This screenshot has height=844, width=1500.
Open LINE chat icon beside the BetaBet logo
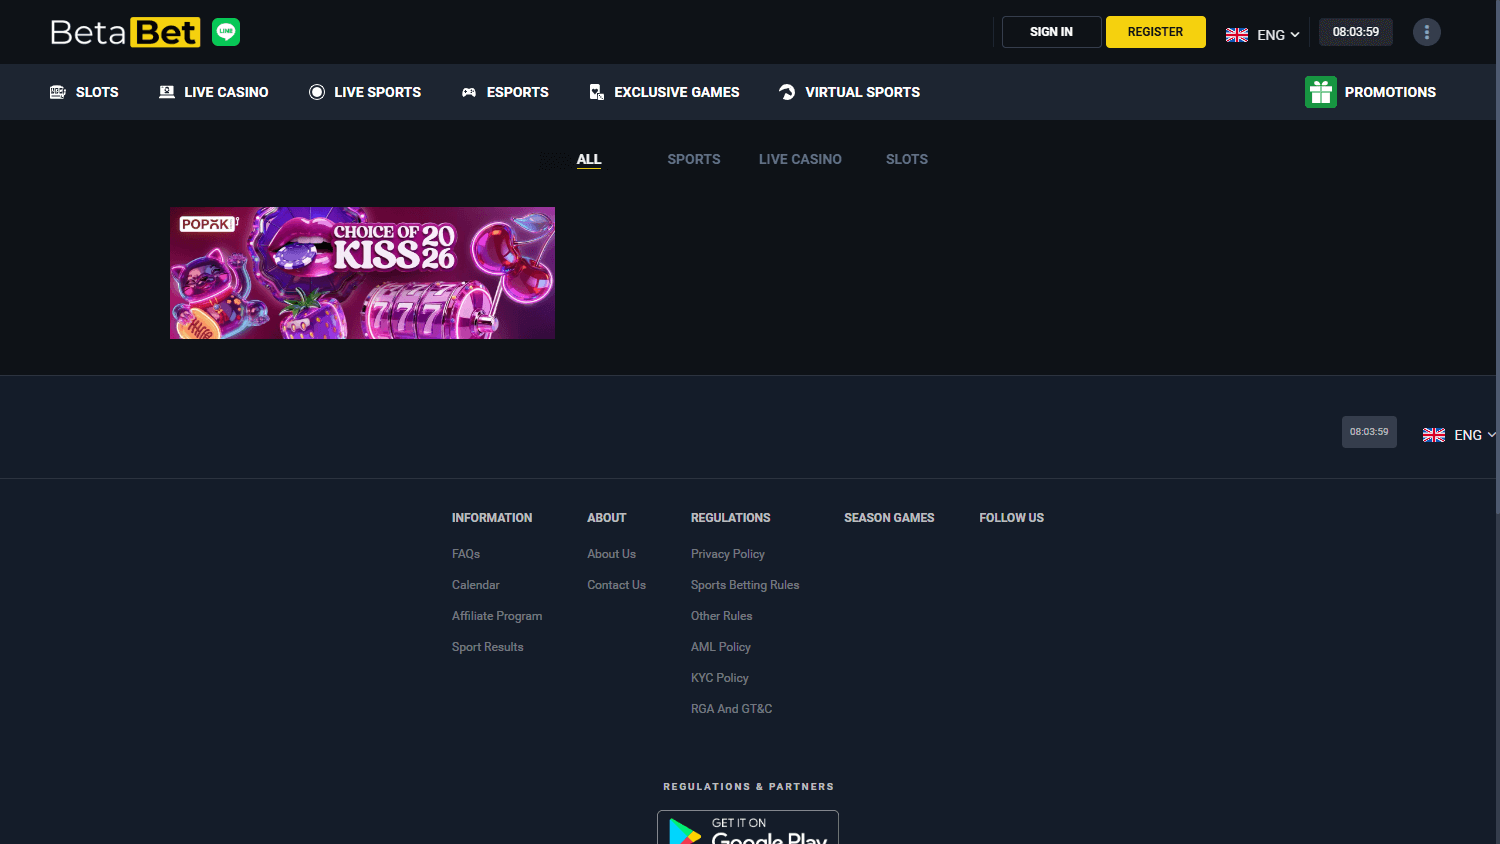point(225,31)
